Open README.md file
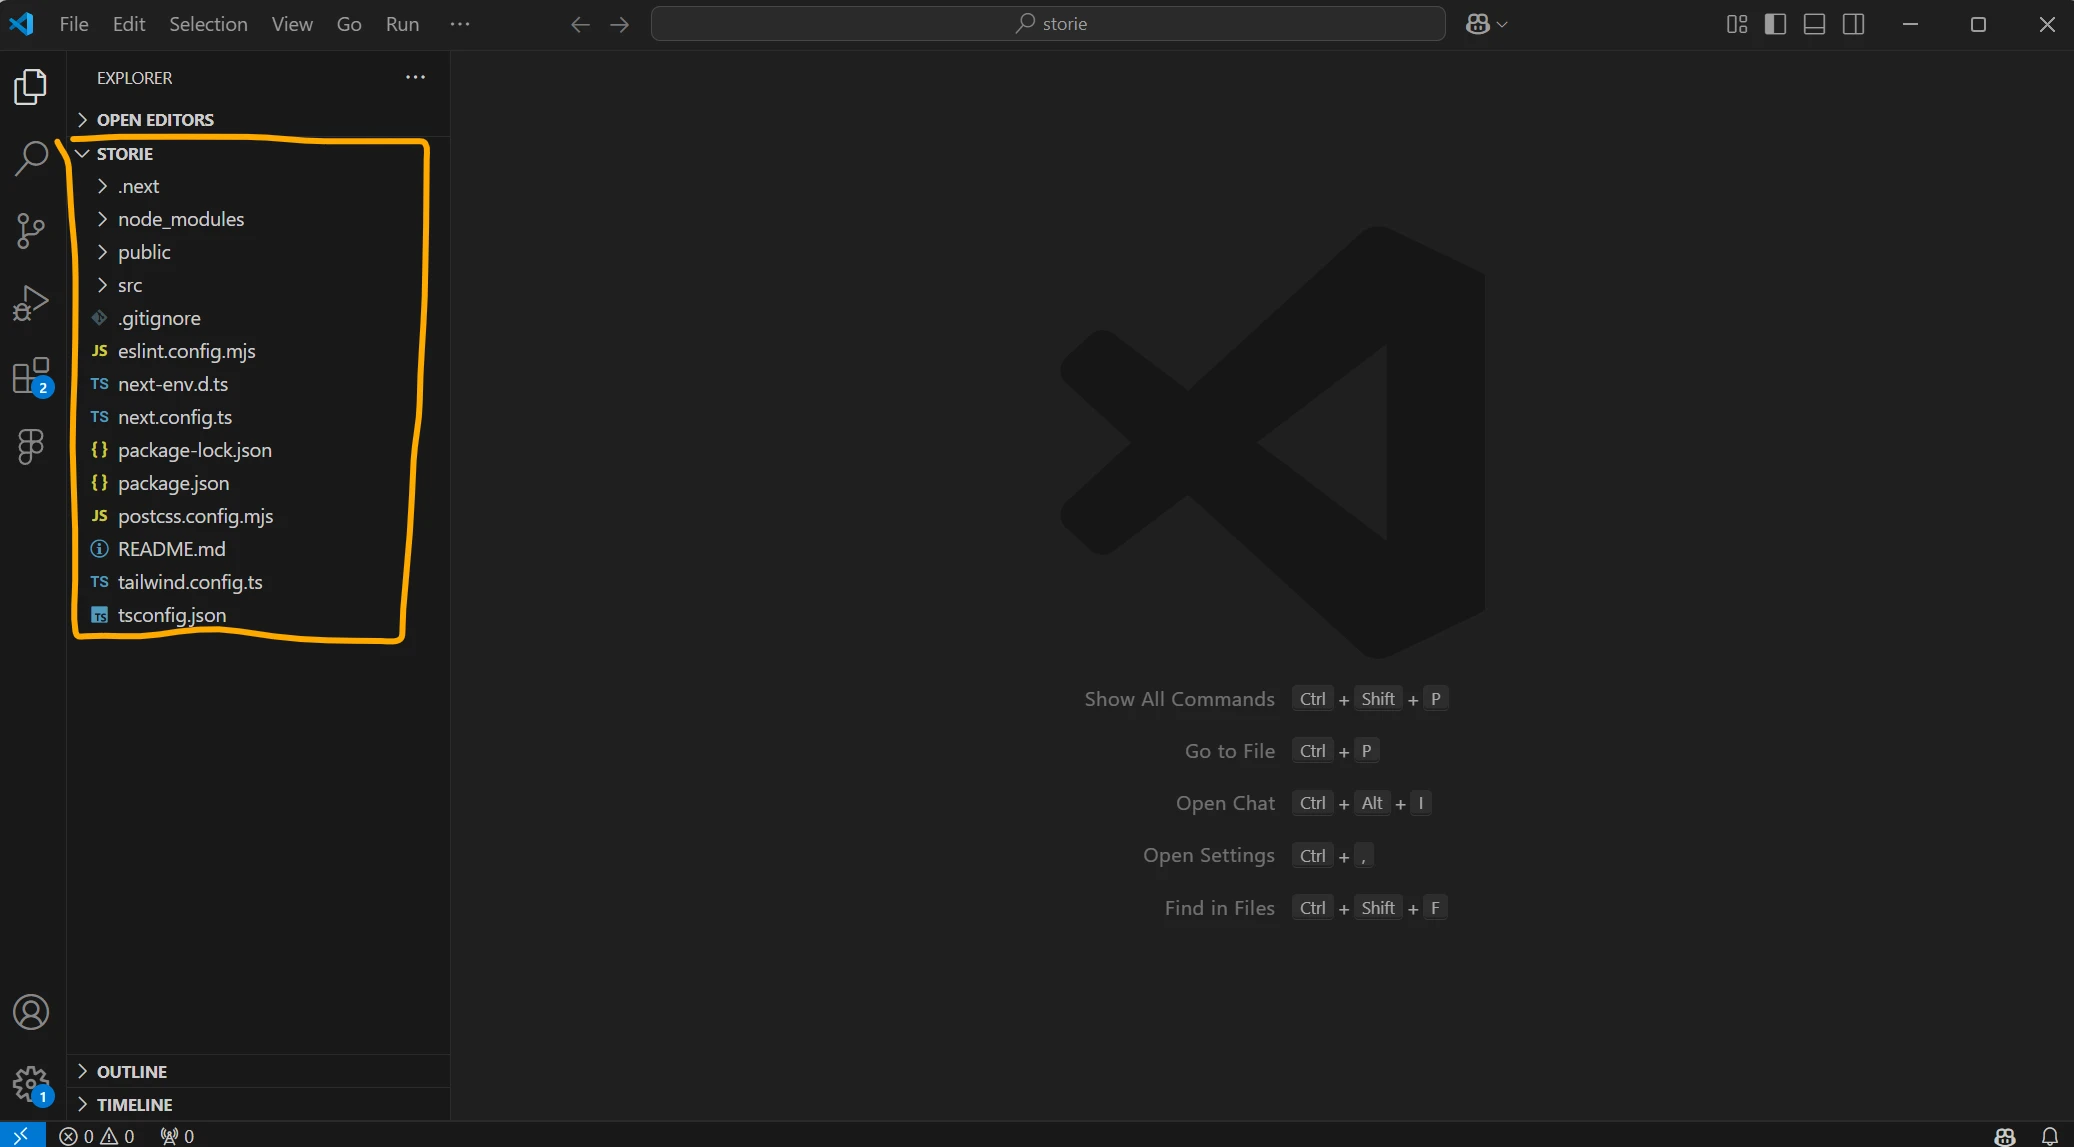The height and width of the screenshot is (1147, 2074). (258, 550)
